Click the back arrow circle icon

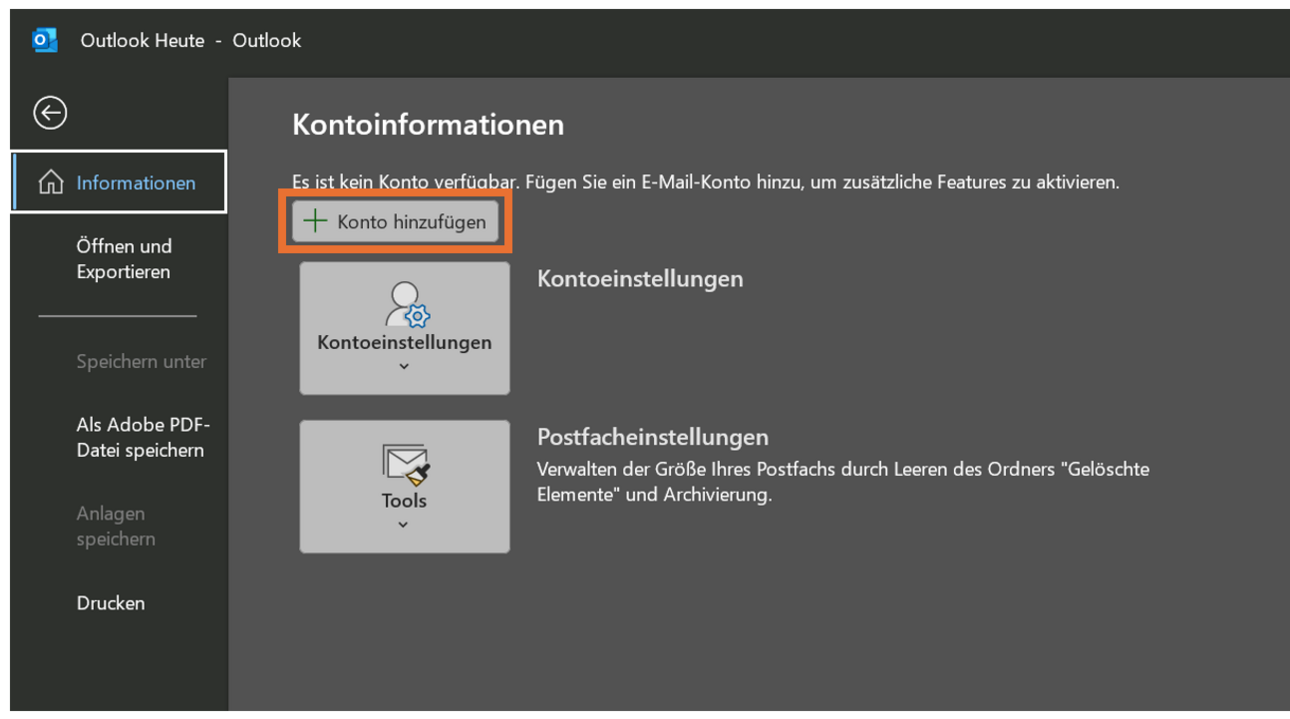50,113
